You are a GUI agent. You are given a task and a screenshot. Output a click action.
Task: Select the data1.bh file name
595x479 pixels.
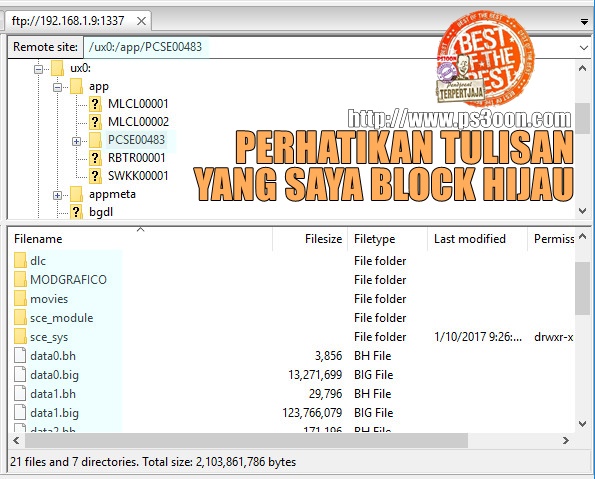click(53, 394)
